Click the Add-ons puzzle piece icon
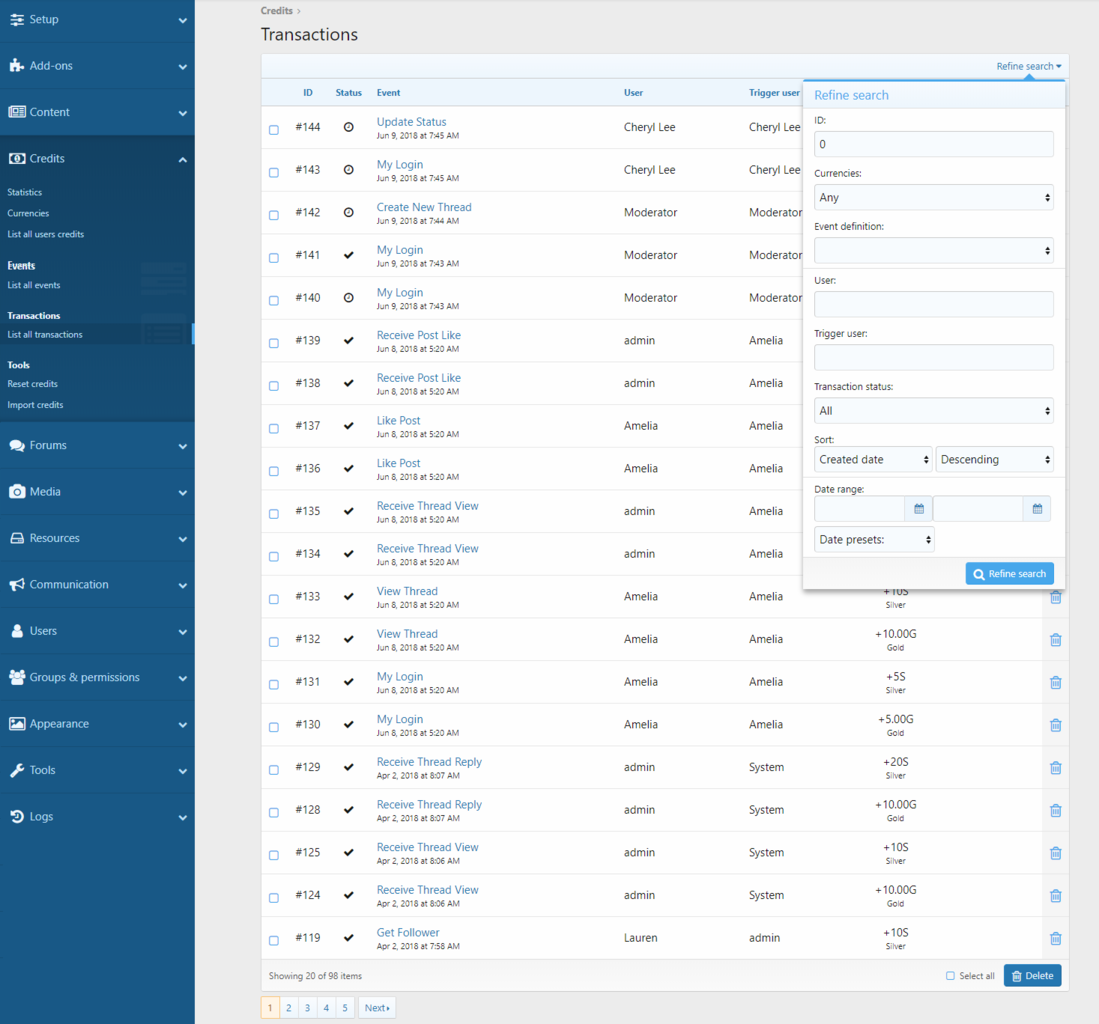The height and width of the screenshot is (1024, 1099). click(x=17, y=66)
